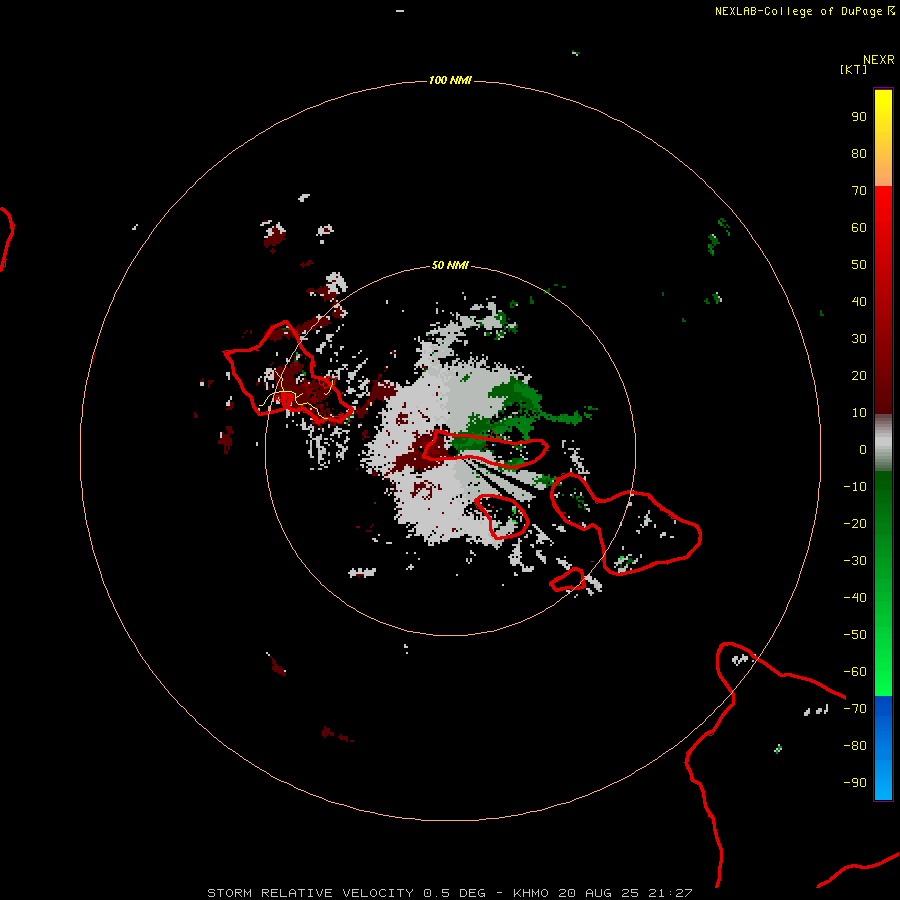Click the -60 value on the velocity scale
This screenshot has width=900, height=900.
click(855, 672)
